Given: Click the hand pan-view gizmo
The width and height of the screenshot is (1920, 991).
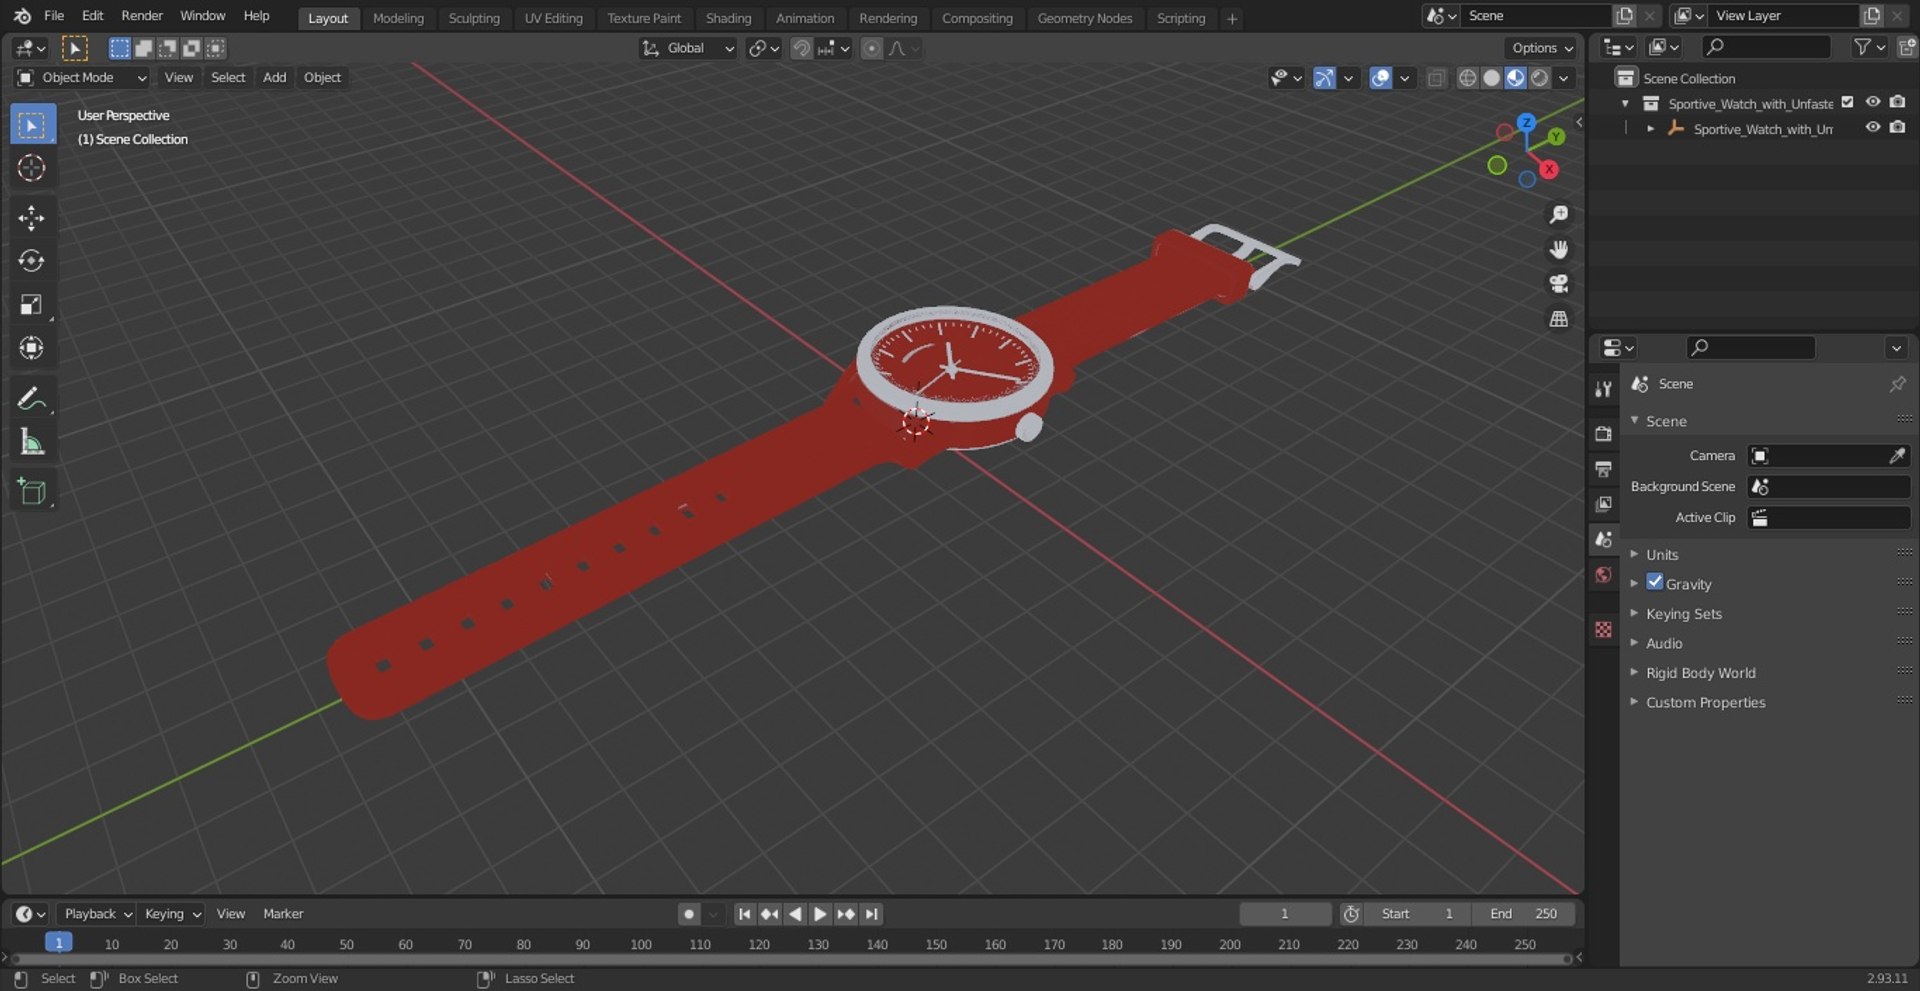Looking at the screenshot, I should coord(1558,249).
